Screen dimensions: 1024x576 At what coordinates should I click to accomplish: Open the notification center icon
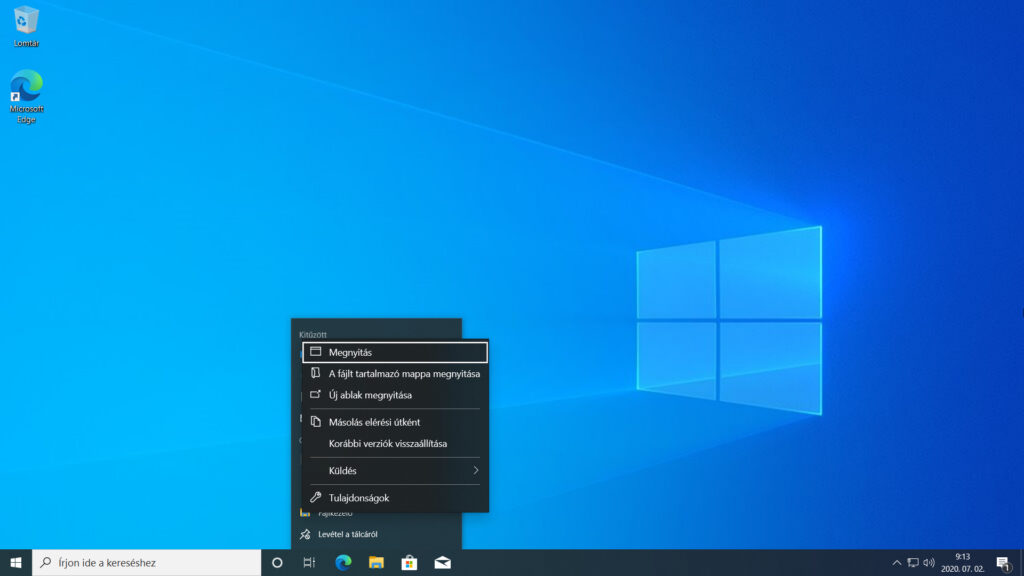click(1004, 562)
